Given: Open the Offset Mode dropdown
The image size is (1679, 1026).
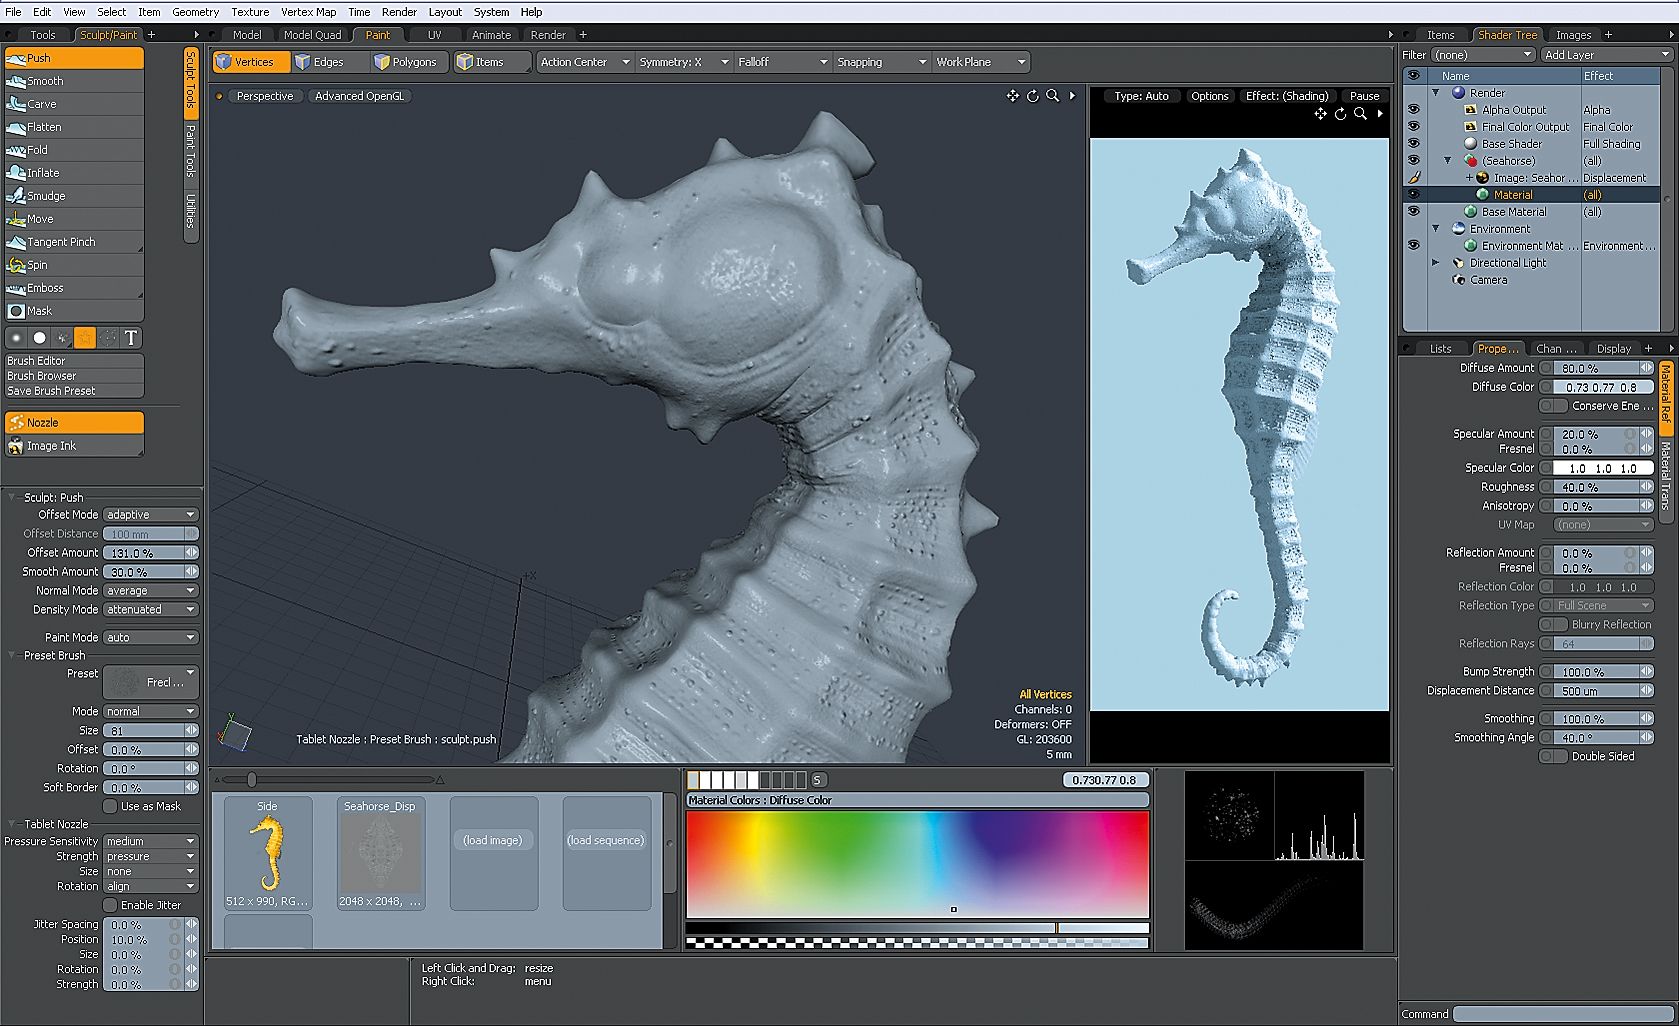Looking at the screenshot, I should point(150,515).
